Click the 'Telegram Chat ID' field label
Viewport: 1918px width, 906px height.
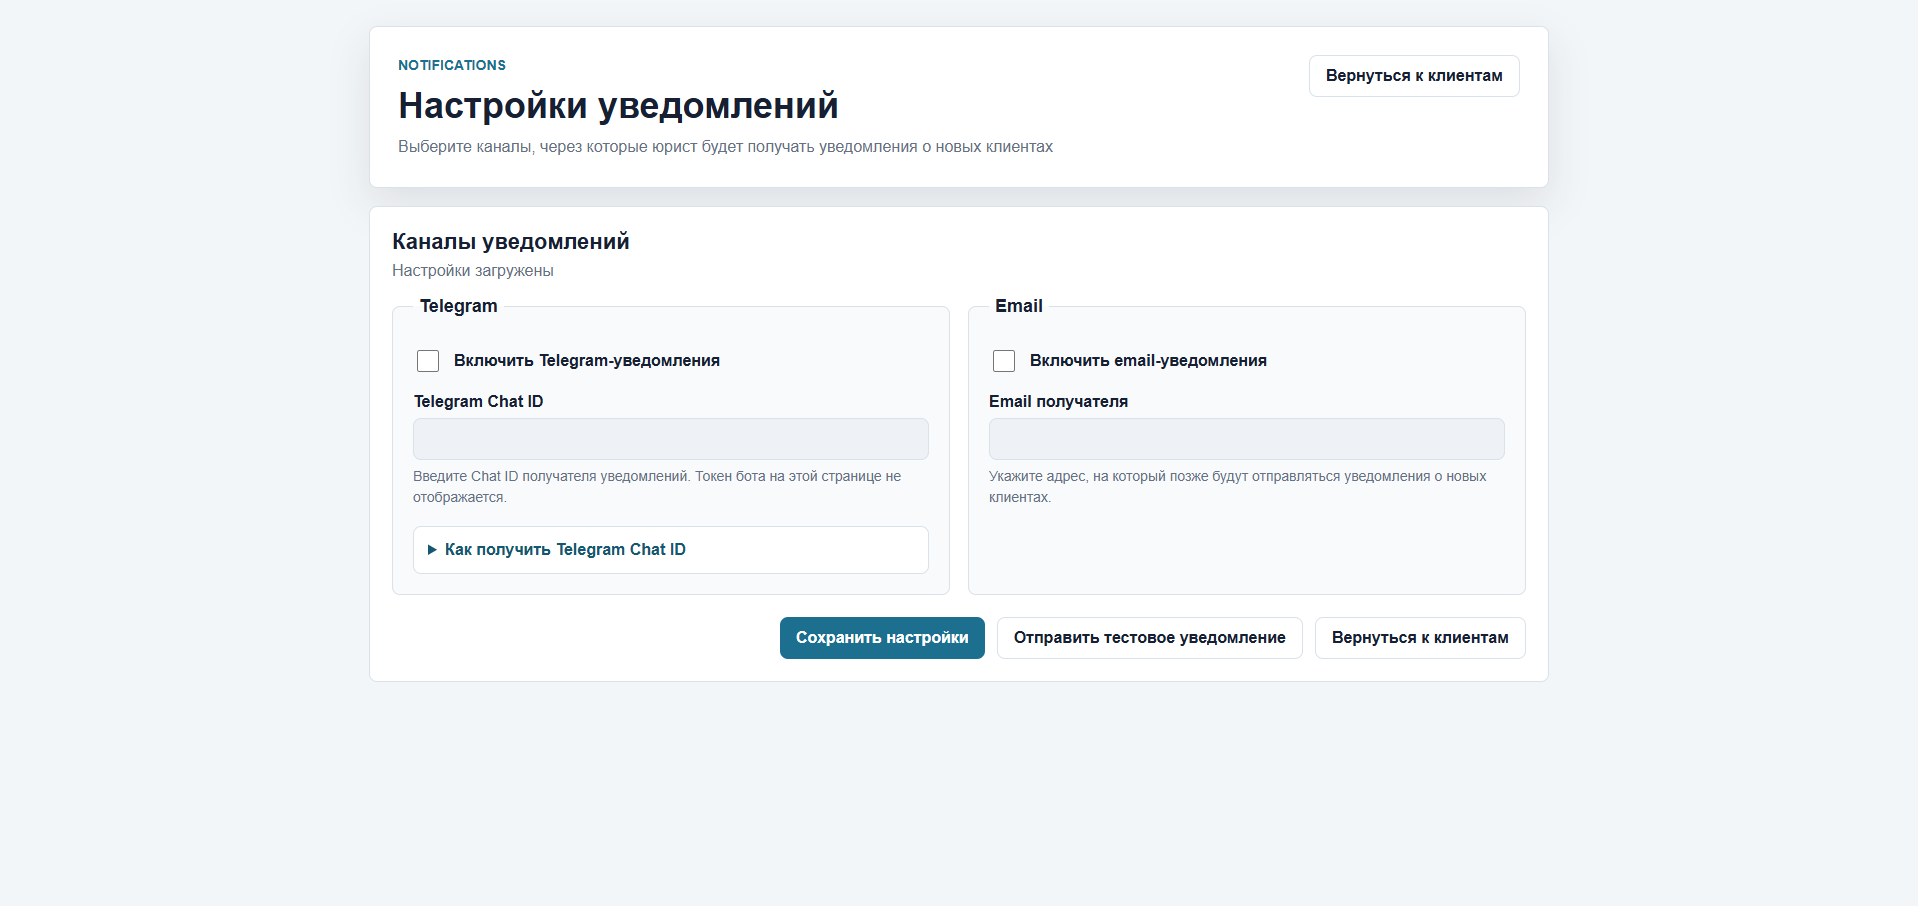(479, 401)
